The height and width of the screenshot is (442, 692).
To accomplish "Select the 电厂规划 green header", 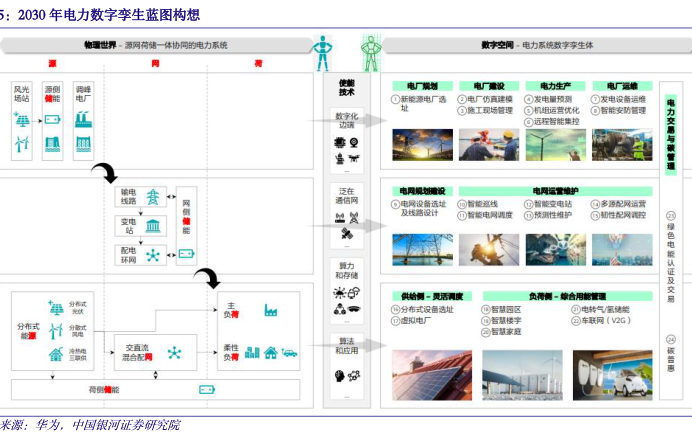I will coord(422,86).
